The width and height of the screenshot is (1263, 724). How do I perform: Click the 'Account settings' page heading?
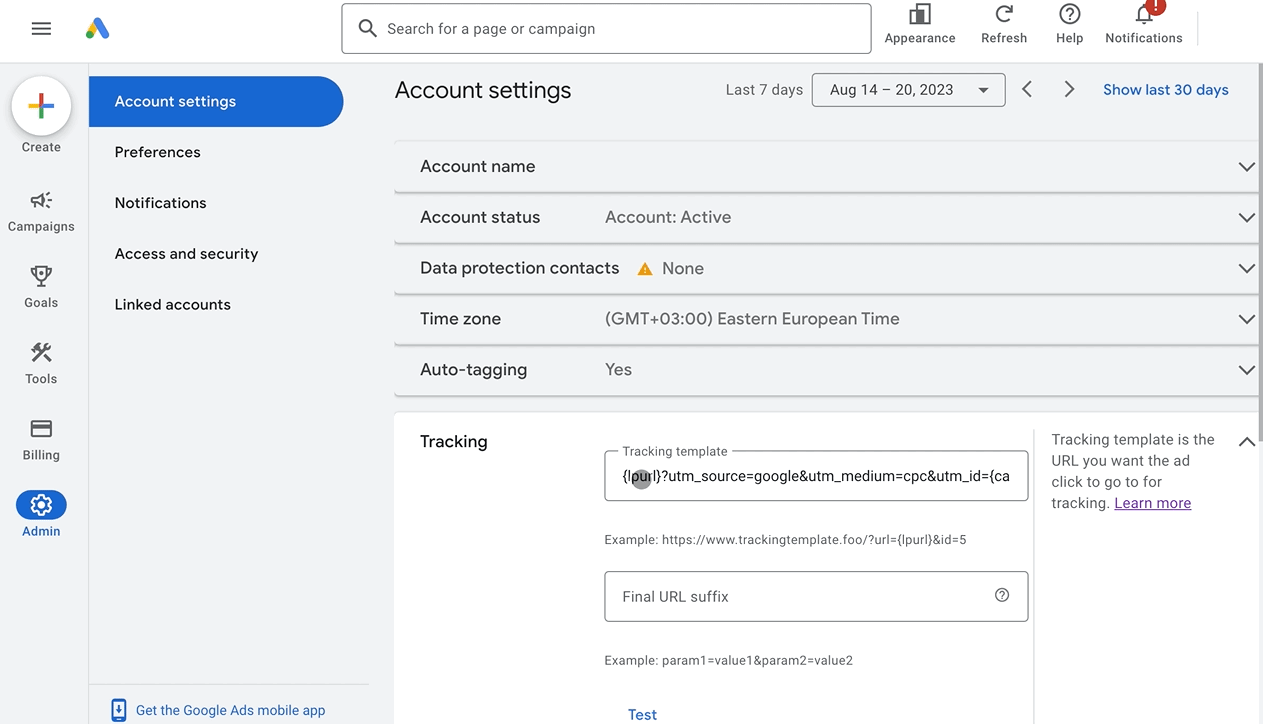[x=483, y=90]
